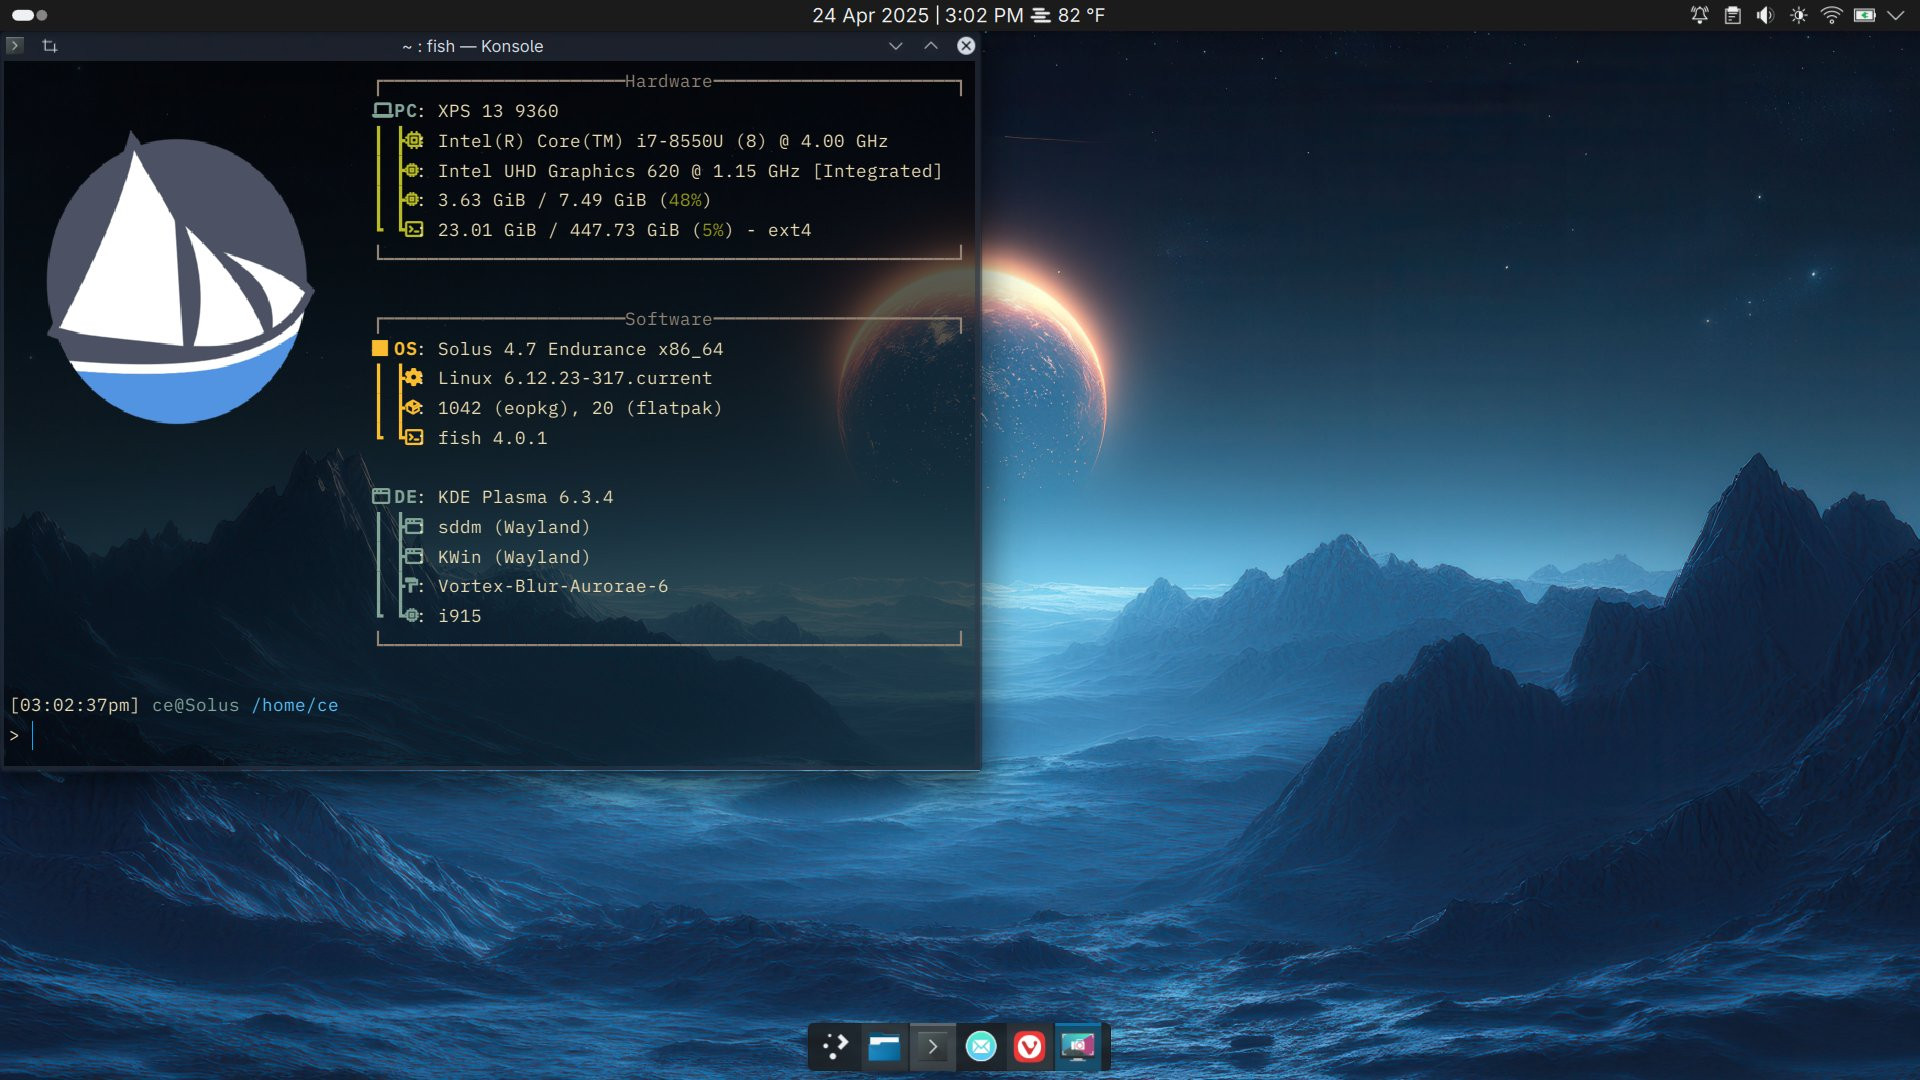Maximize Konsole with the up chevron
1920x1080 pixels.
(931, 46)
